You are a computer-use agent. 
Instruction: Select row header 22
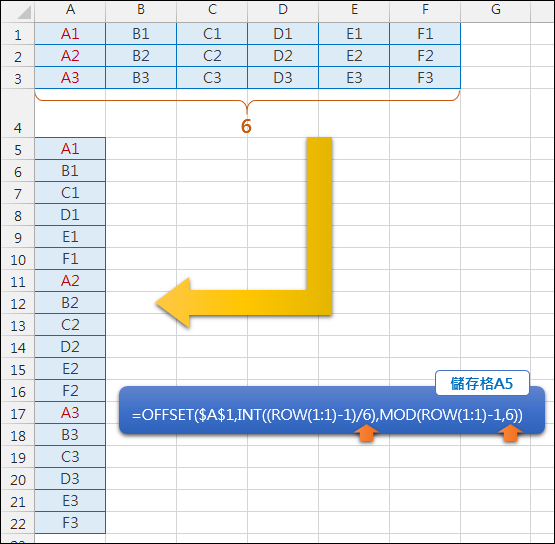(x=18, y=523)
